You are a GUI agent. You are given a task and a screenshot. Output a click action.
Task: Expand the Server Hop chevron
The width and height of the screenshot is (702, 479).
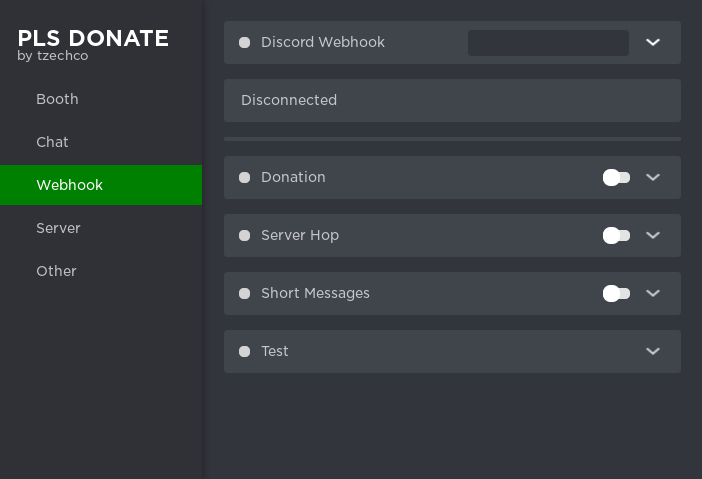pos(653,235)
